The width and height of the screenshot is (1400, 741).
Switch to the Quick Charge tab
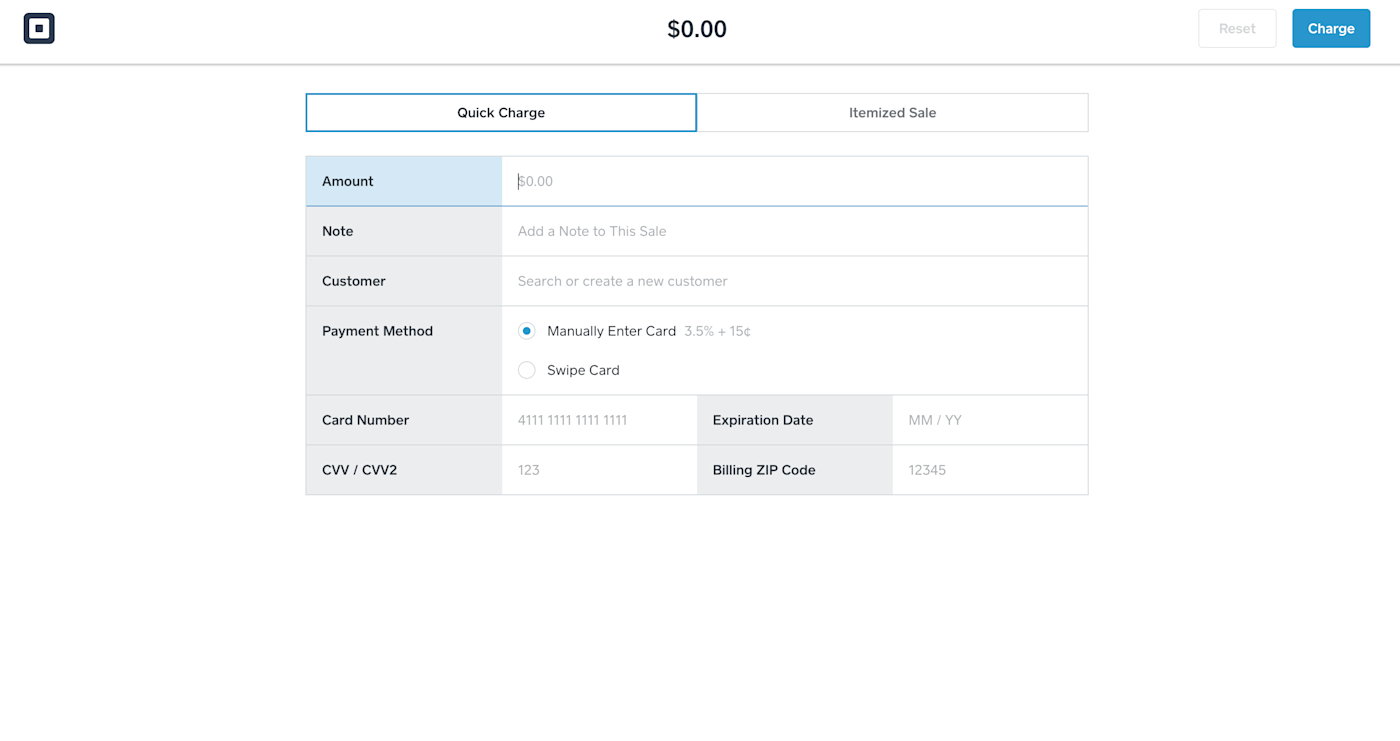500,112
